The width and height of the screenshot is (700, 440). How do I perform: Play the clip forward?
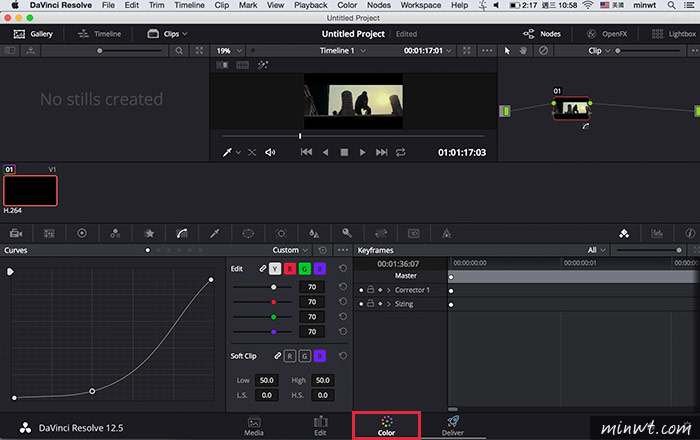click(x=362, y=153)
